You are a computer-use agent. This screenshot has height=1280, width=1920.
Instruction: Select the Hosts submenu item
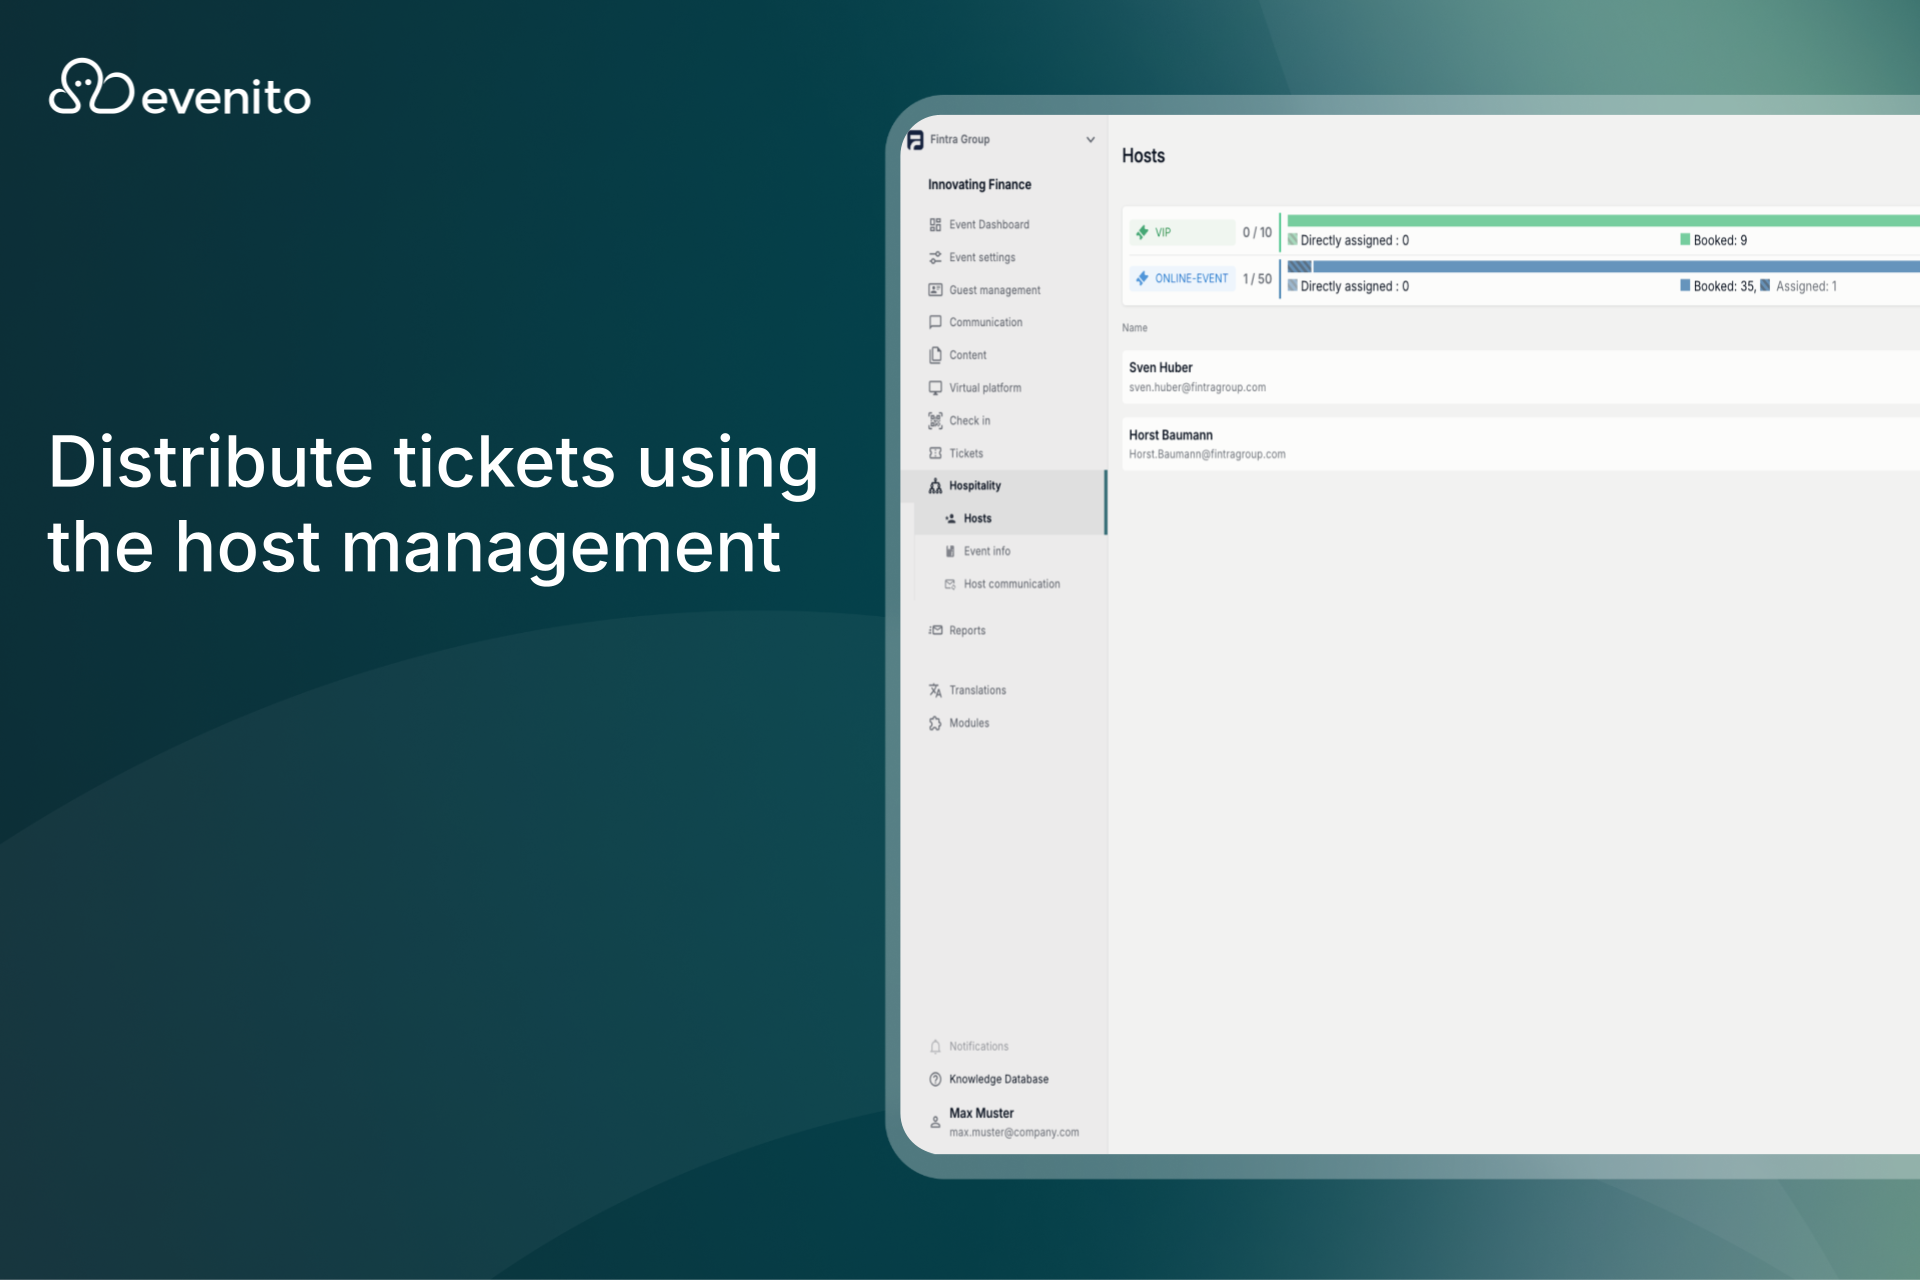tap(977, 519)
